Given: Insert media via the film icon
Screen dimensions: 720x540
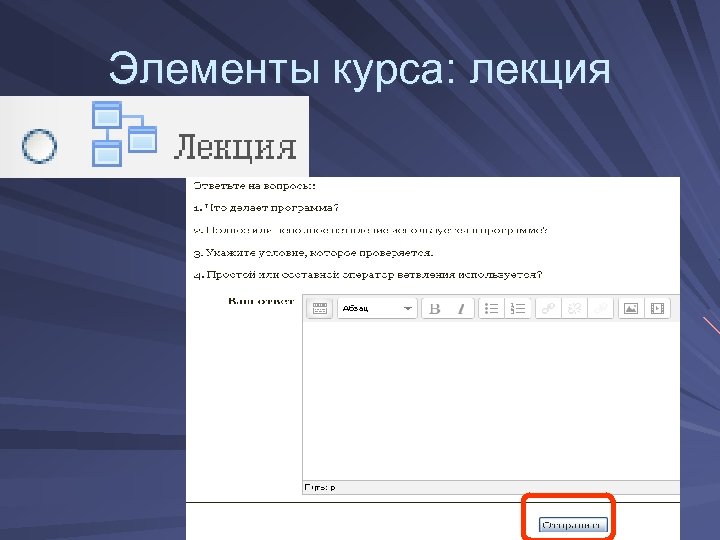Looking at the screenshot, I should pos(657,308).
